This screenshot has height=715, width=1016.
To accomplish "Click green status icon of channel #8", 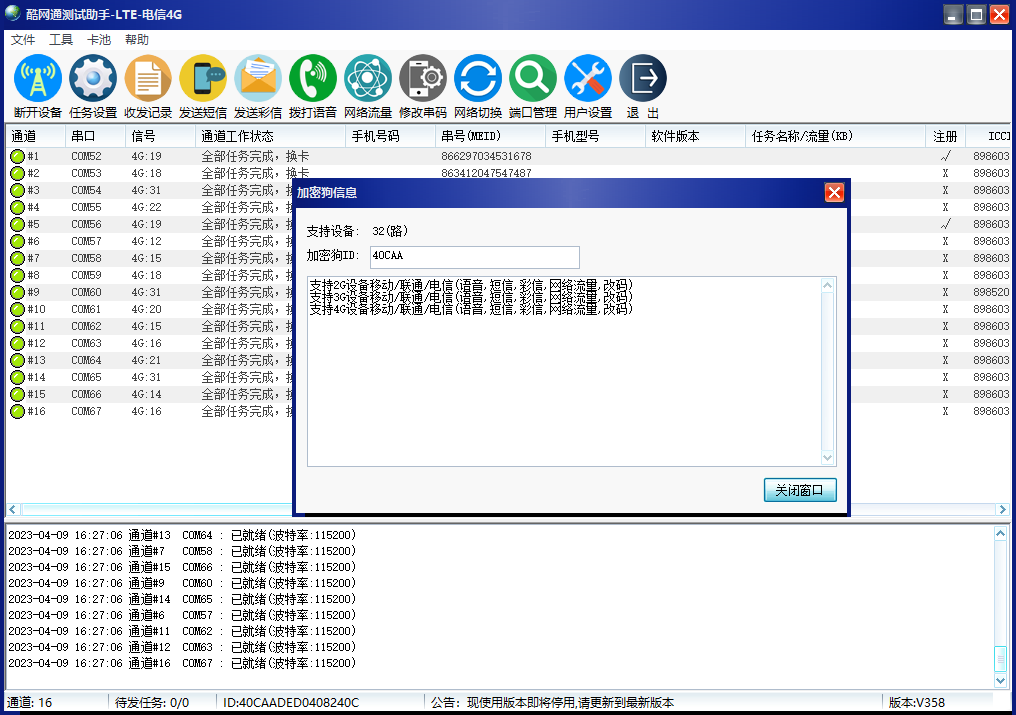I will point(17,275).
